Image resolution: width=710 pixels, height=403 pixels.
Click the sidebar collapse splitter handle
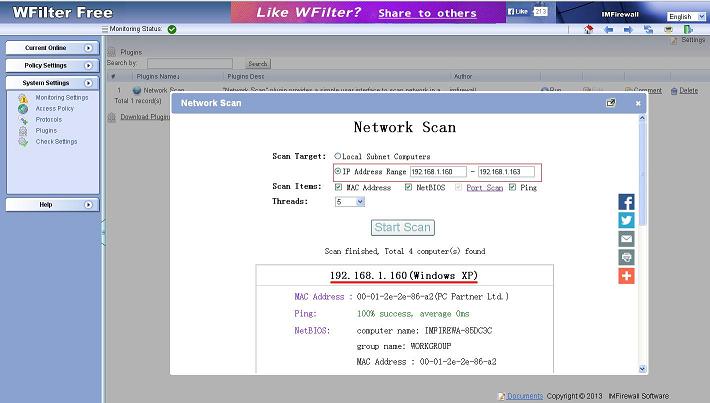point(103,232)
